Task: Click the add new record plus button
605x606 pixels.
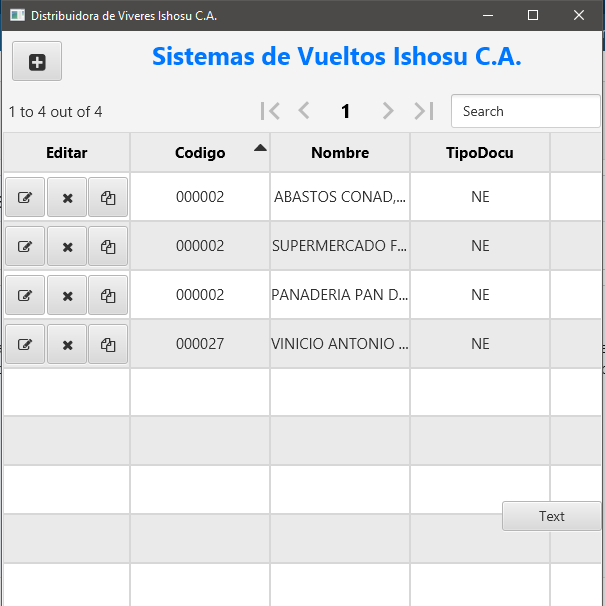Action: coord(37,61)
